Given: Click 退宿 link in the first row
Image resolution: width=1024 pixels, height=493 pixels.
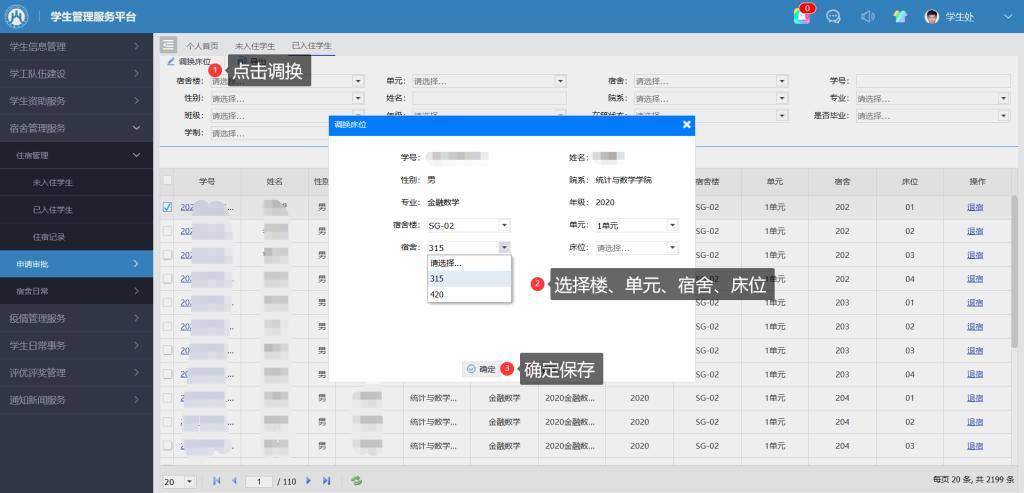Looking at the screenshot, I should click(974, 208).
